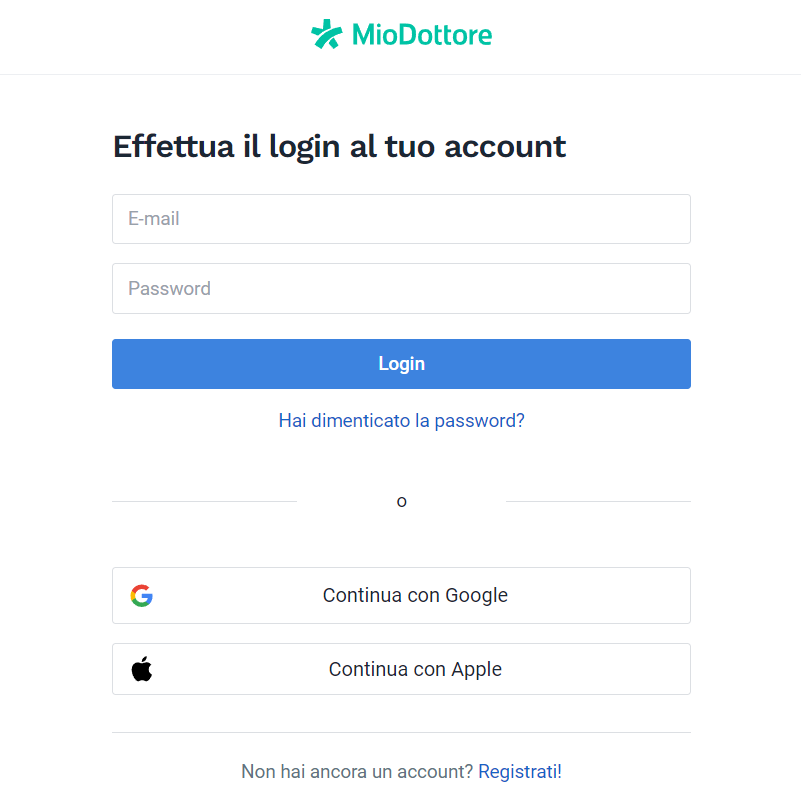Choose 'Continua con Apple' sign-in option
Screen dimensions: 801x806
coord(401,668)
